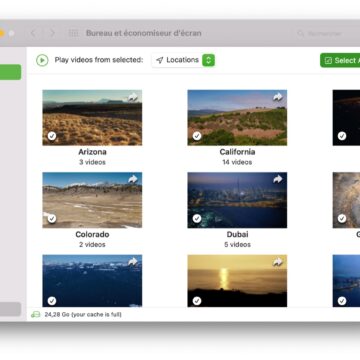The width and height of the screenshot is (360, 360).
Task: Click the Select All button
Action: coord(340,60)
